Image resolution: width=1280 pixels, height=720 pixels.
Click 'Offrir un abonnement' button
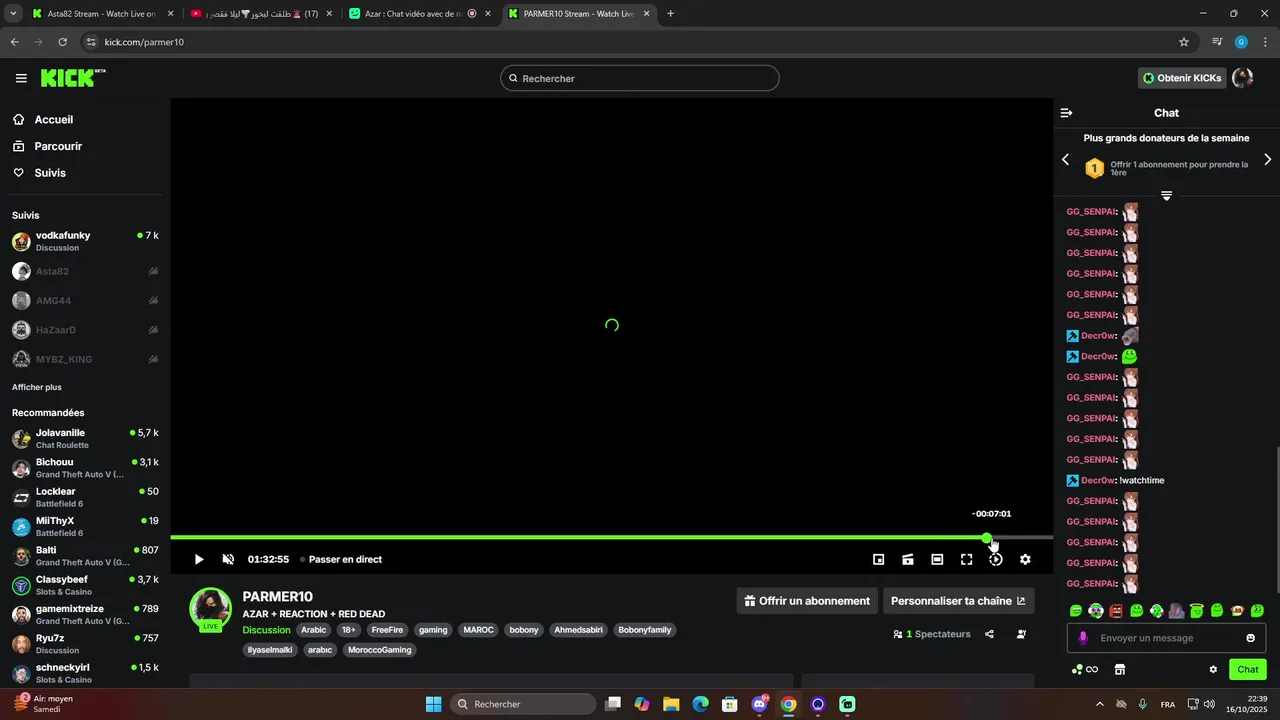(807, 601)
